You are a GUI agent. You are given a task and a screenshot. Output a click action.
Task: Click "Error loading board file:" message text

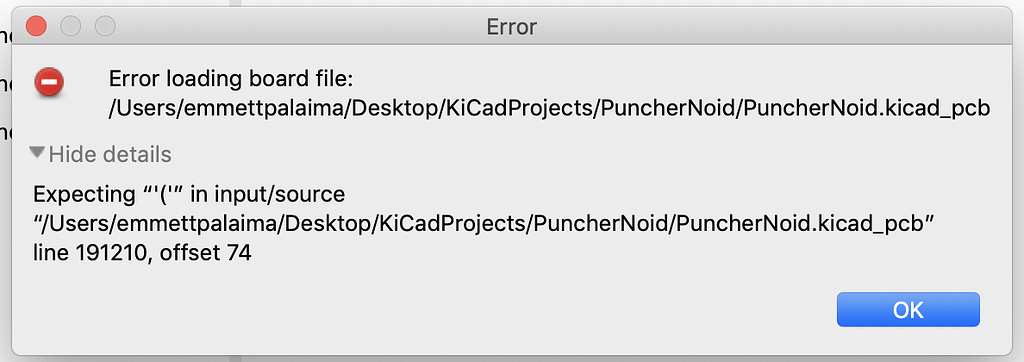pos(231,80)
